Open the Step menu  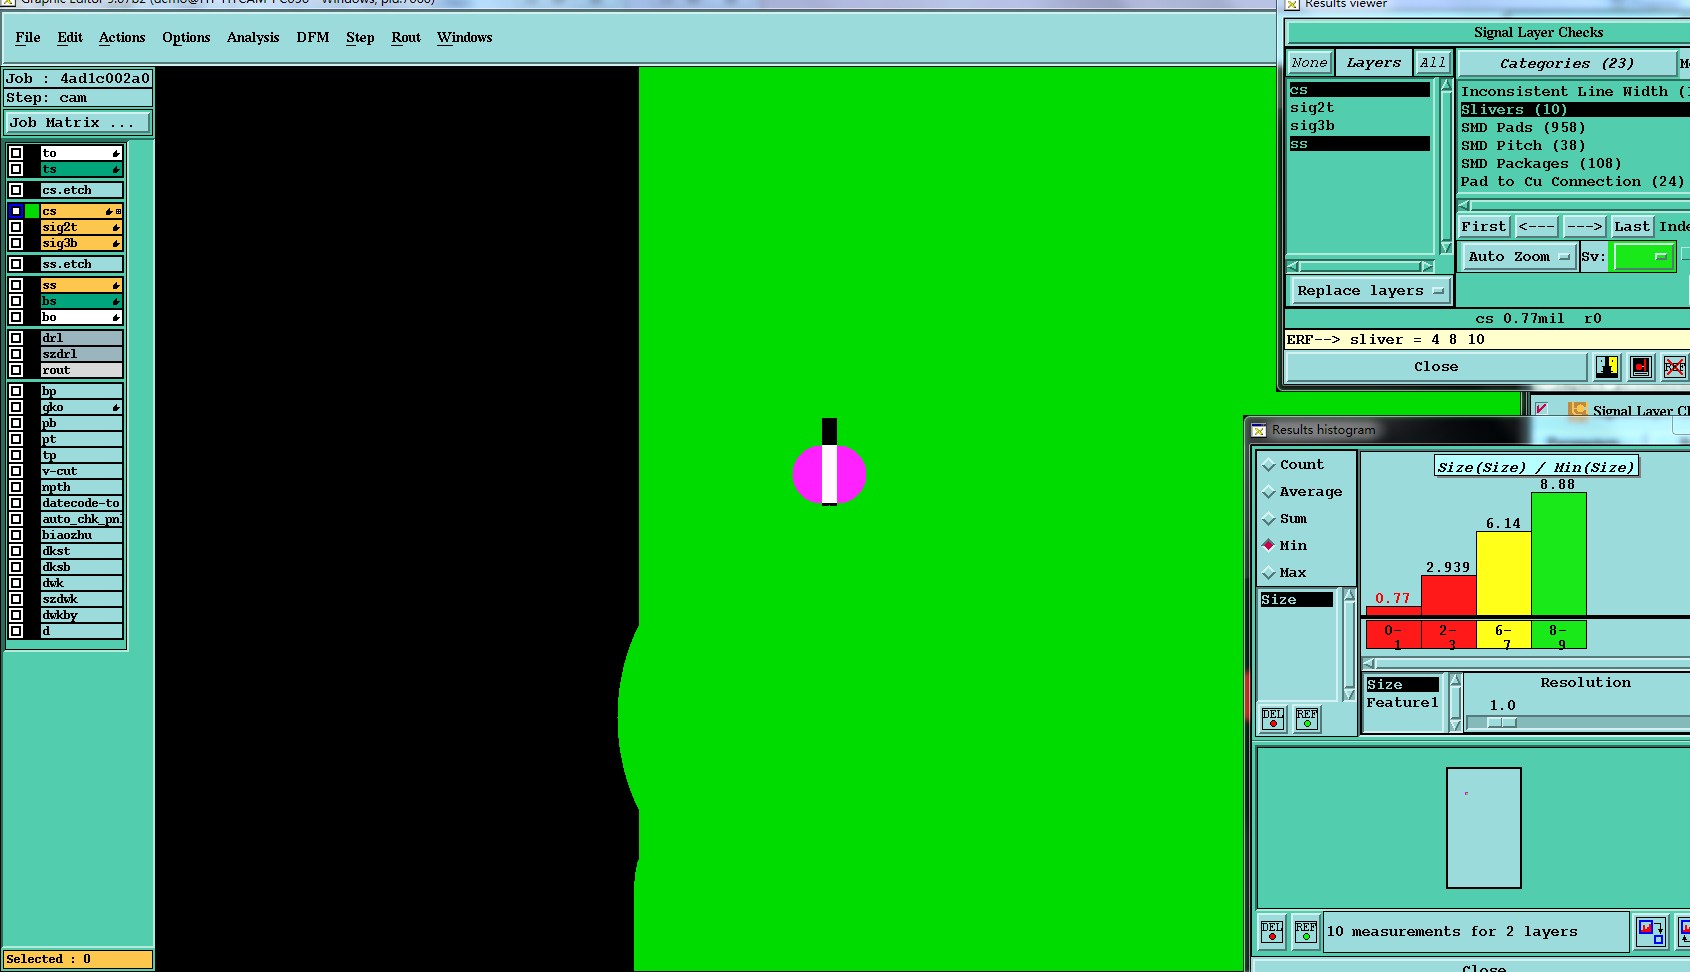point(360,38)
